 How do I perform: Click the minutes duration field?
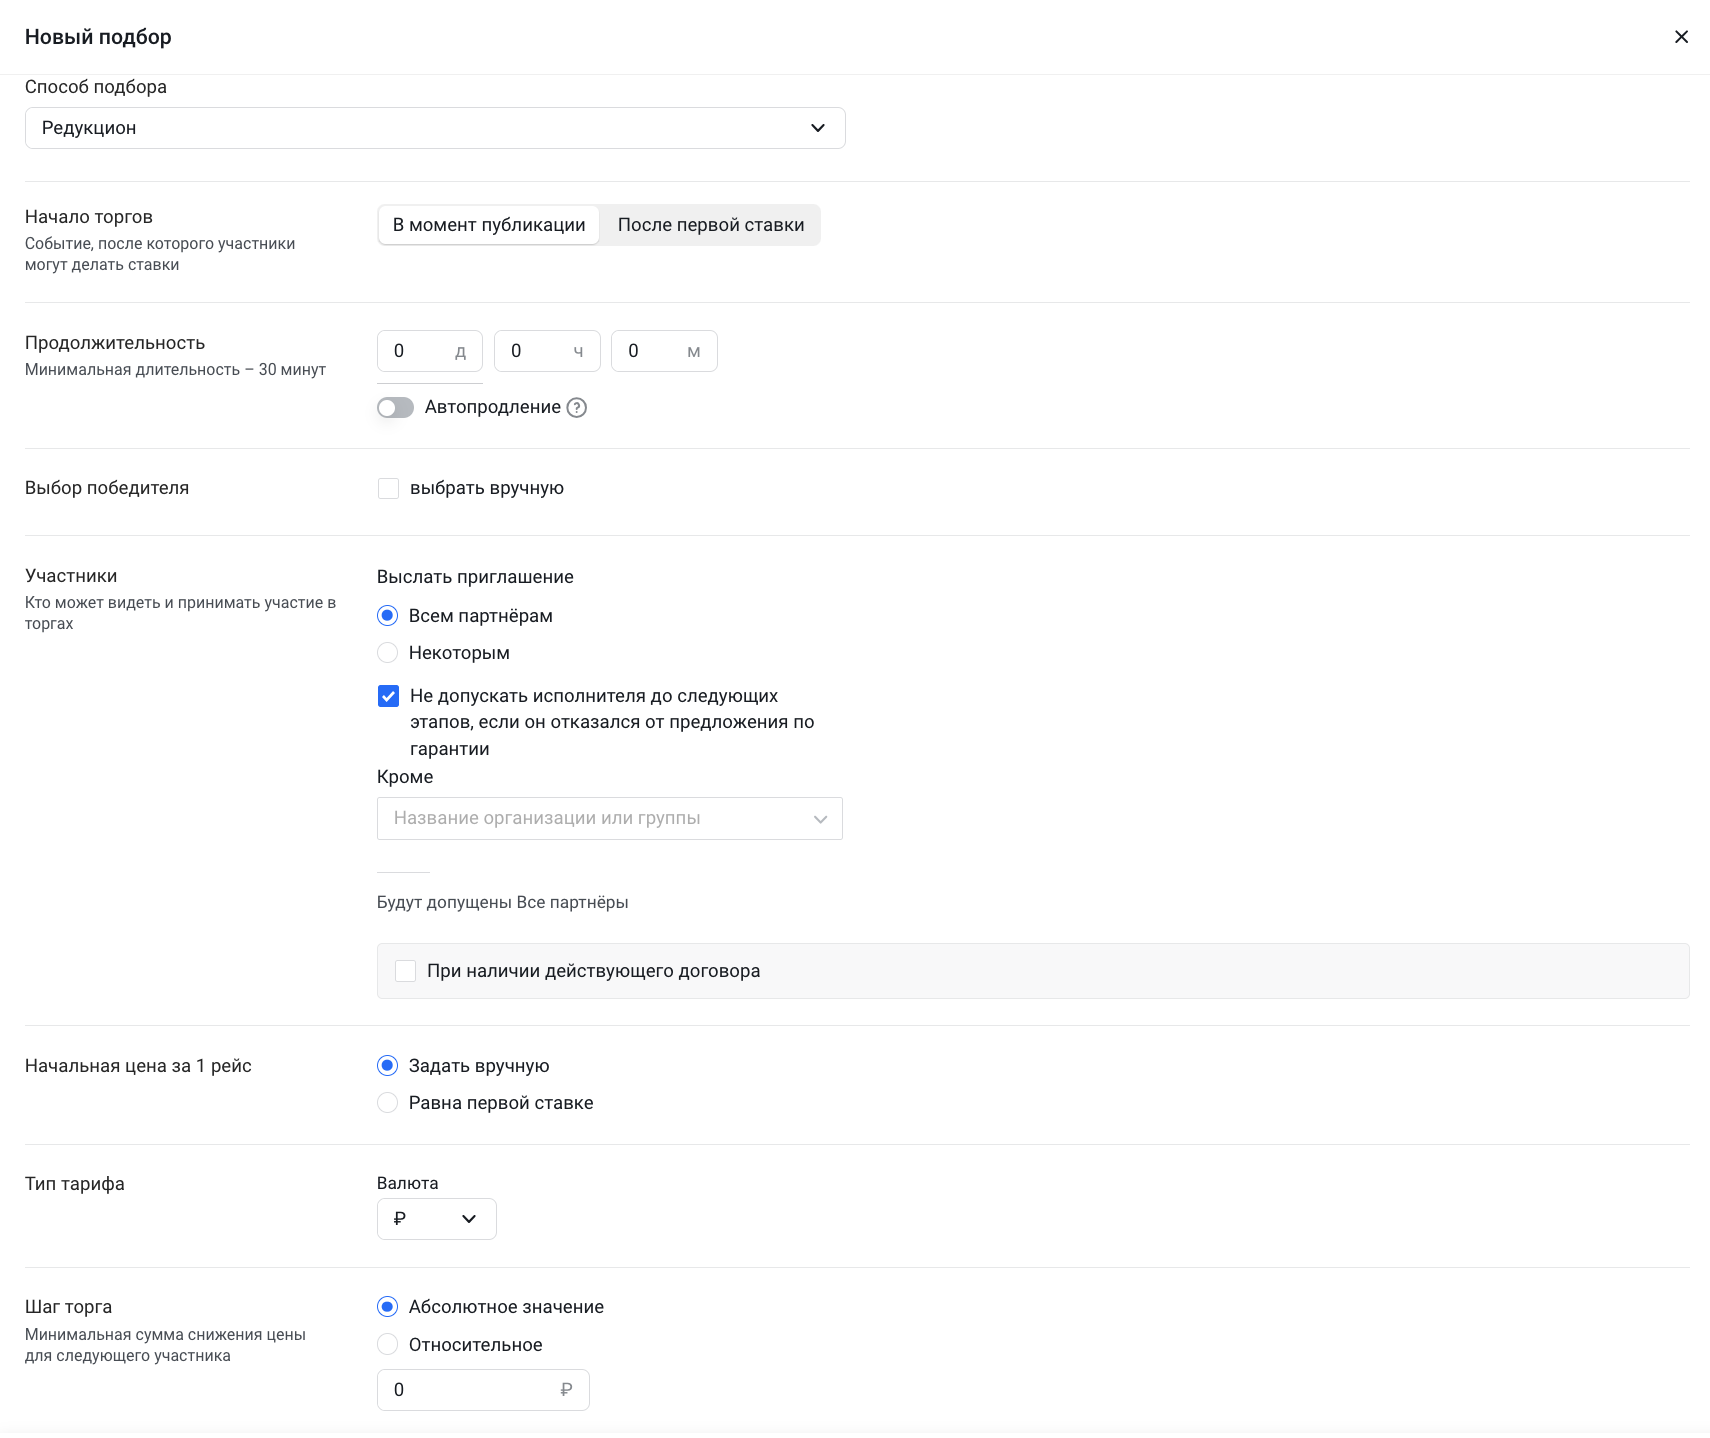pos(664,351)
